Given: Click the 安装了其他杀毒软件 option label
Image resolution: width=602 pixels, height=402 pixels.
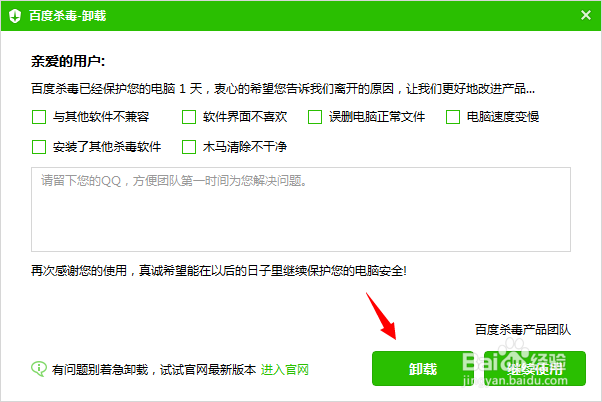Looking at the screenshot, I should click(107, 147).
